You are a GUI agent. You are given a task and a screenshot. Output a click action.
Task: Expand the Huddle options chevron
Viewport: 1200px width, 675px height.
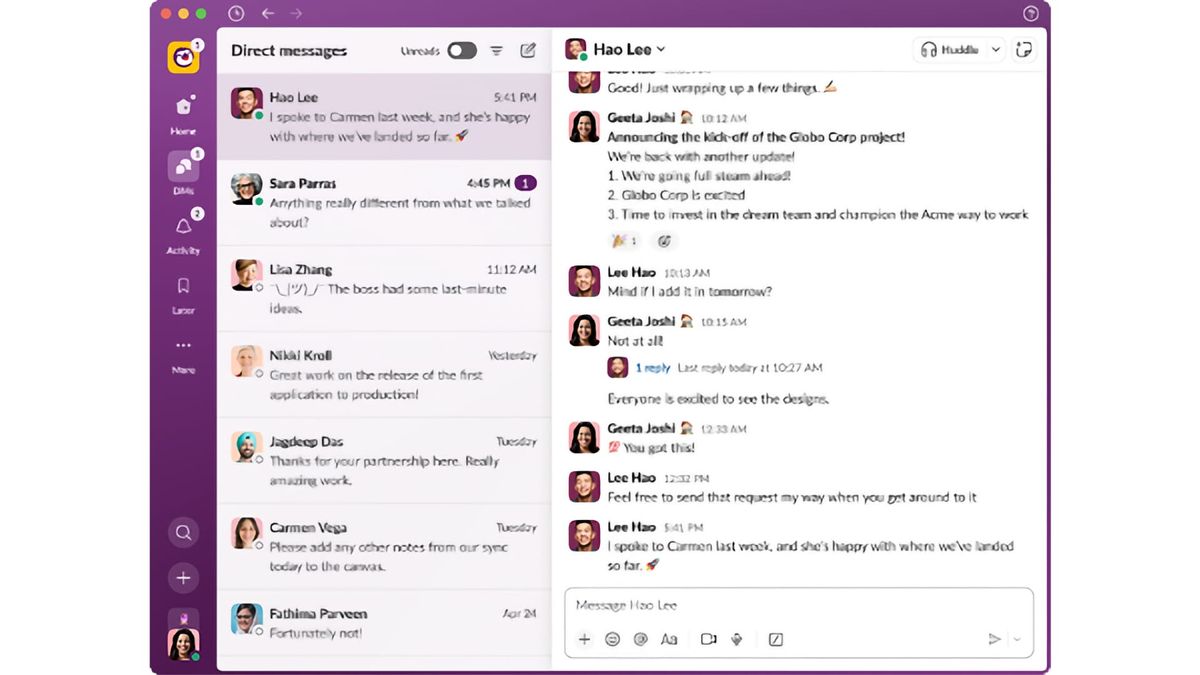[x=994, y=48]
